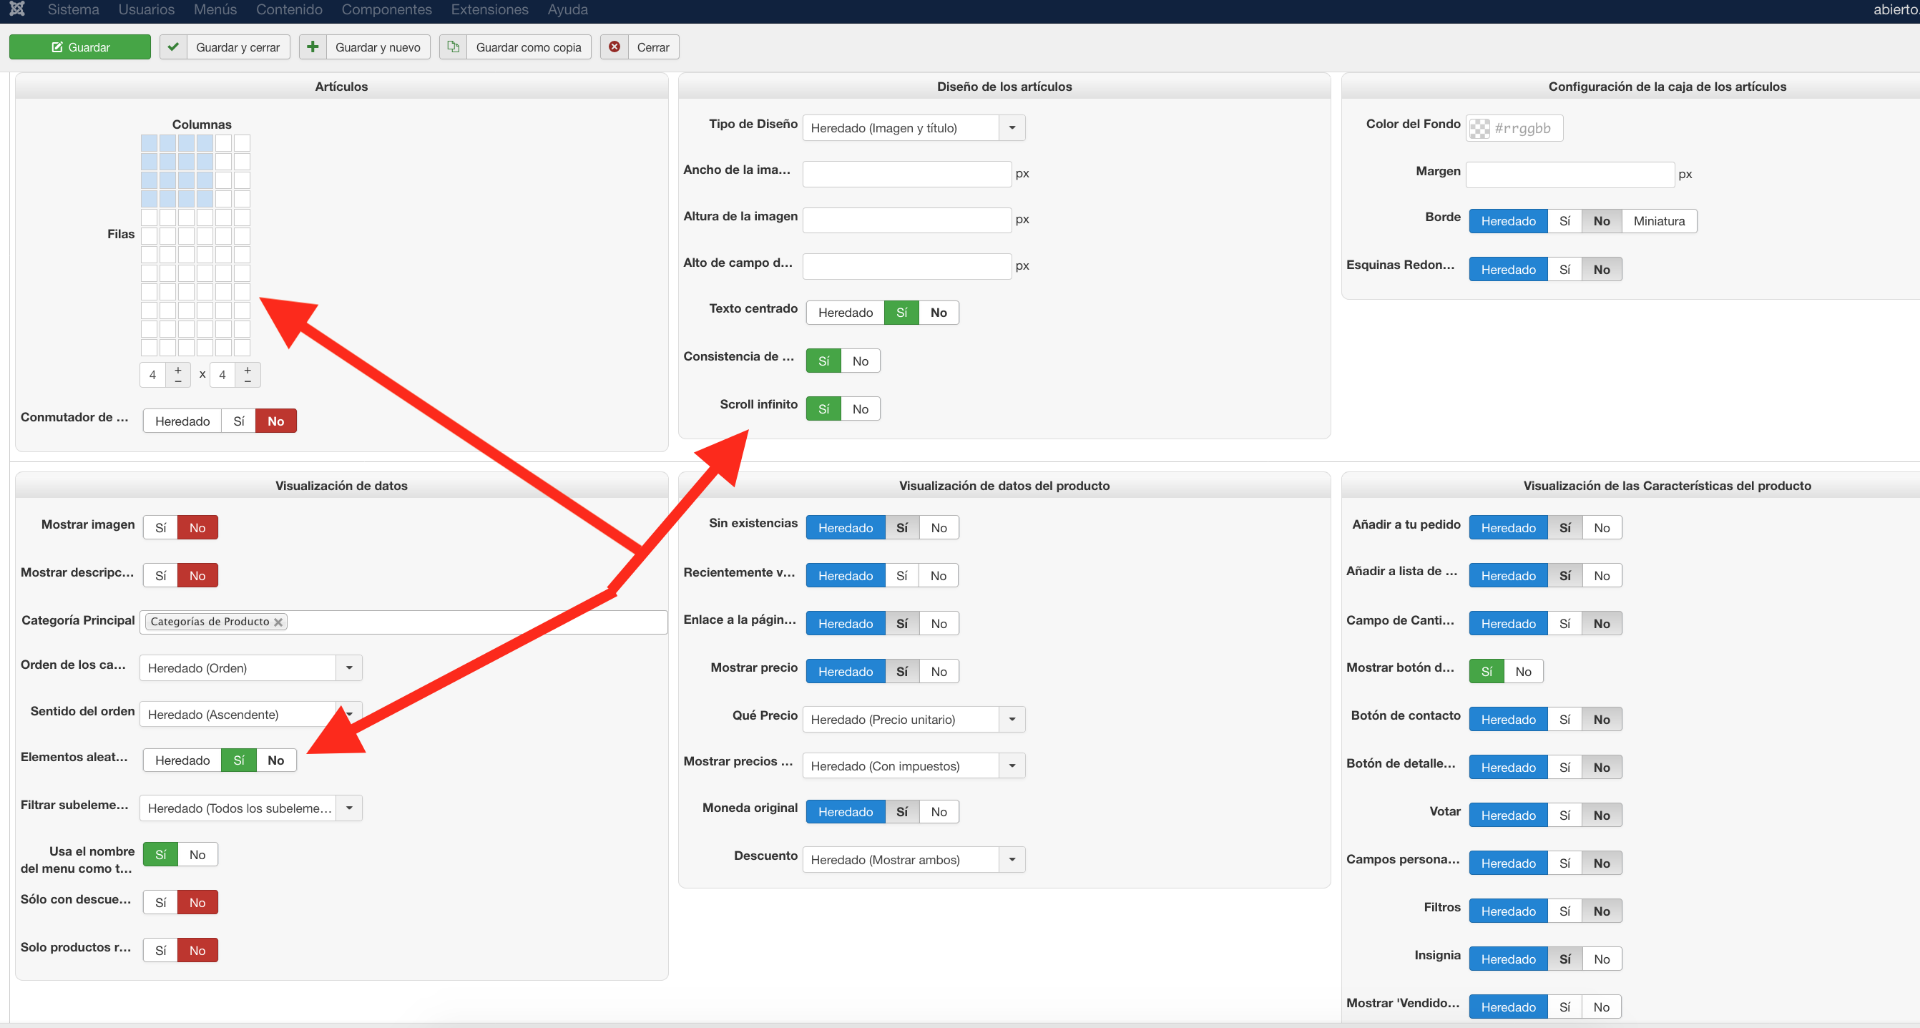Open the Extensiones menu

[490, 10]
